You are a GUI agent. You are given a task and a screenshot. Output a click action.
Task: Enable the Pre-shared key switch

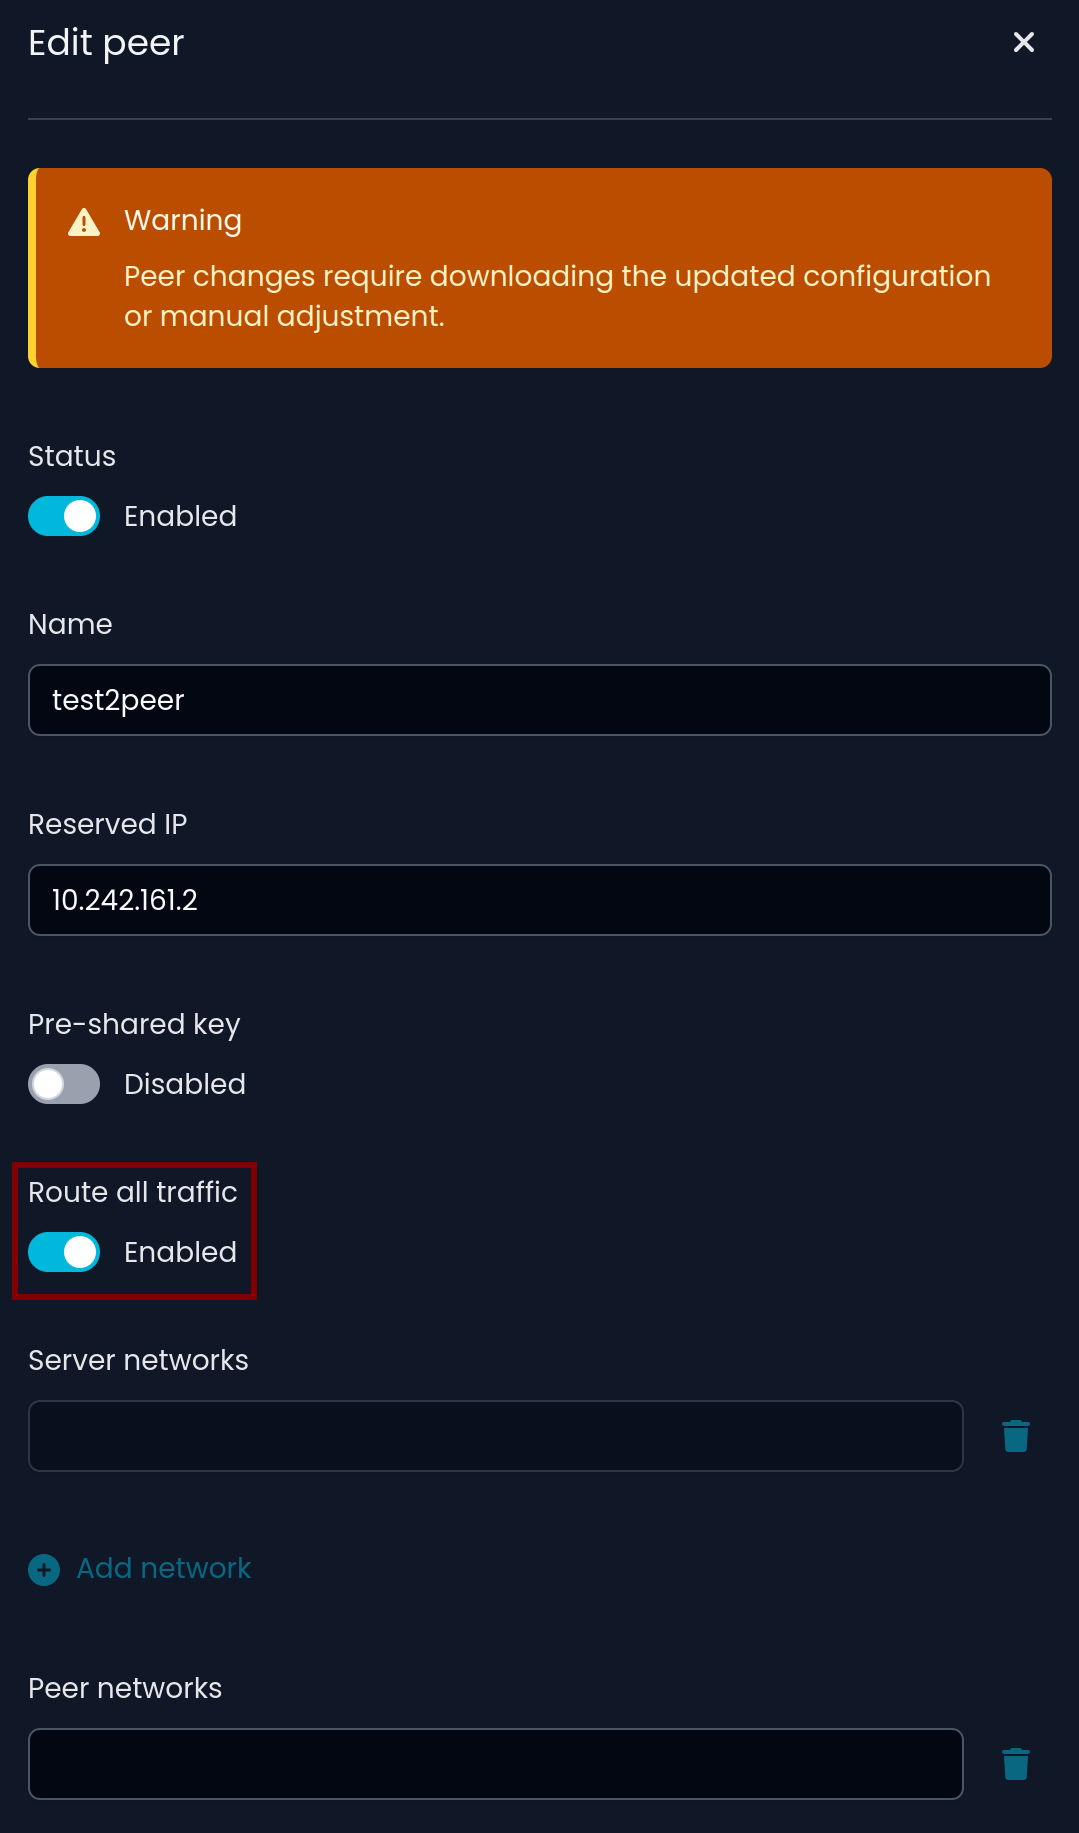[x=64, y=1084]
